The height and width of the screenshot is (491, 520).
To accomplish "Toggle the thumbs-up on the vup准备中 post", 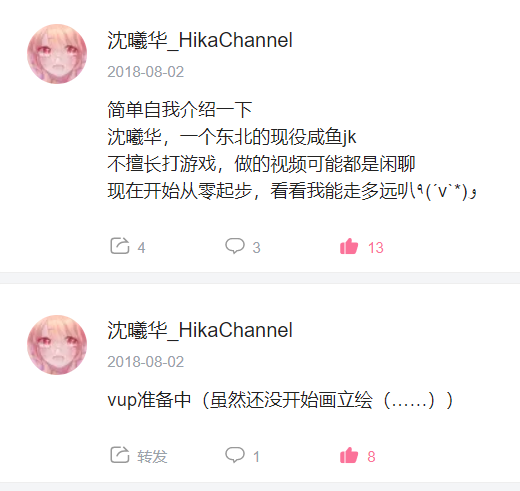I will (x=349, y=455).
